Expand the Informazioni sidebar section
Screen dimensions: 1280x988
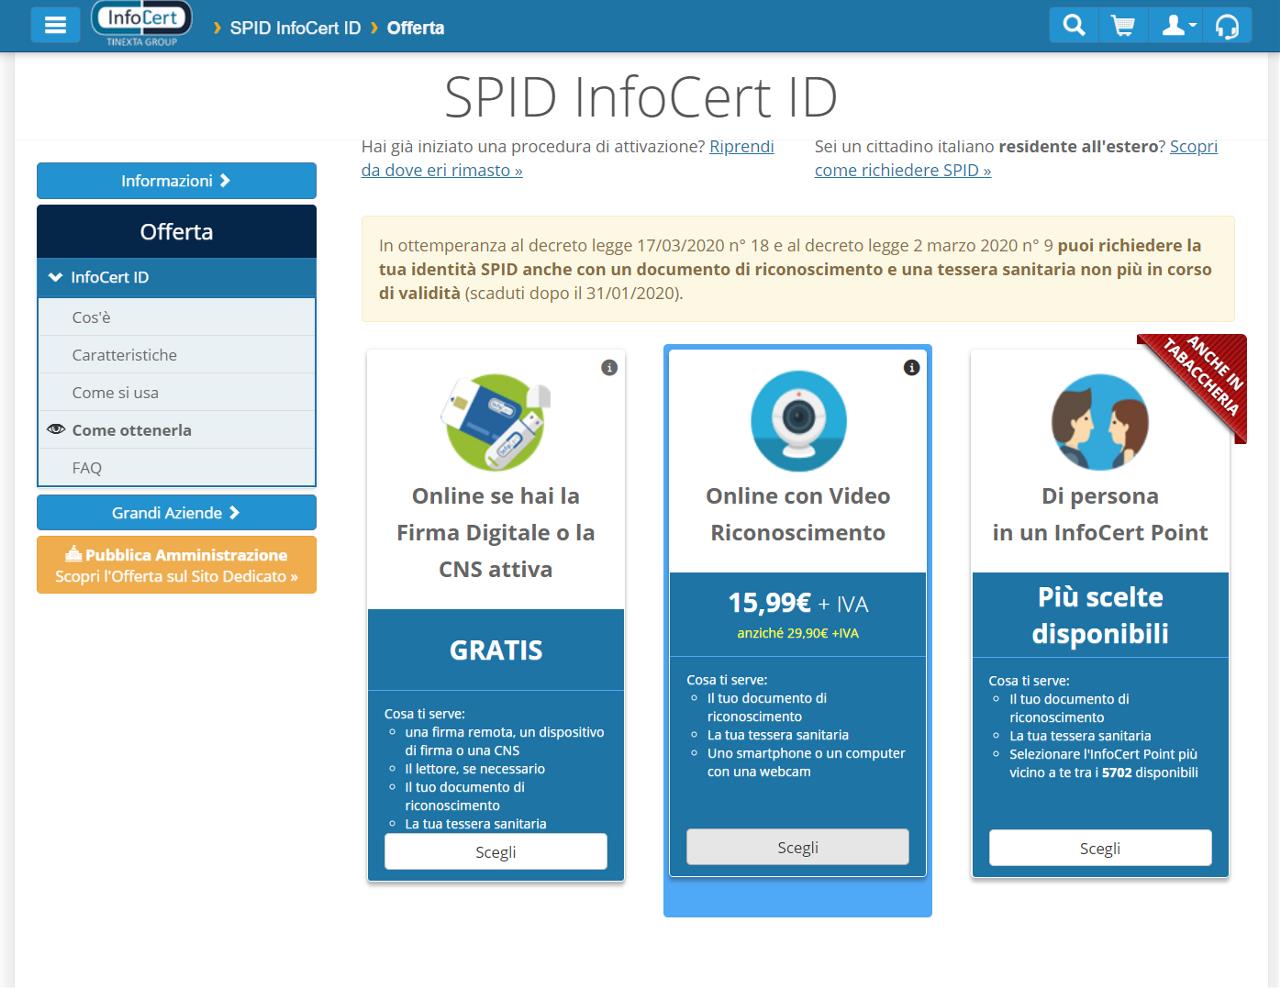176,180
